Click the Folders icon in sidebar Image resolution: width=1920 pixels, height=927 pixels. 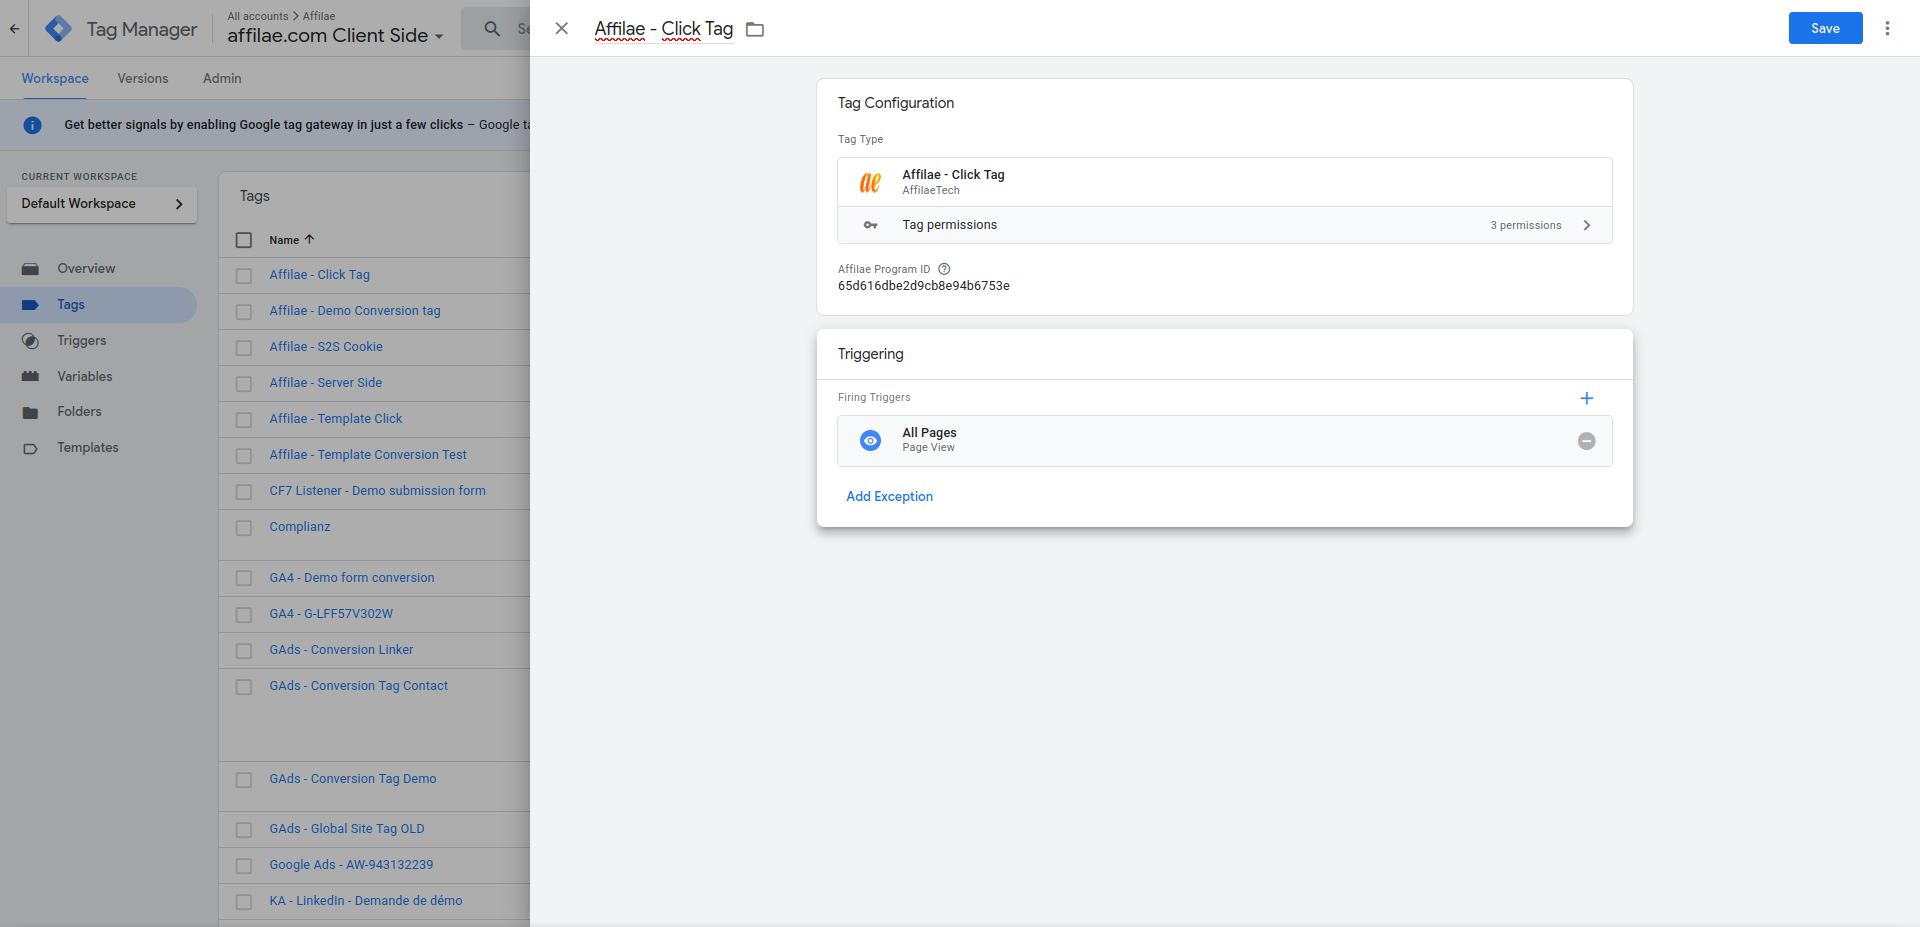[x=30, y=412]
